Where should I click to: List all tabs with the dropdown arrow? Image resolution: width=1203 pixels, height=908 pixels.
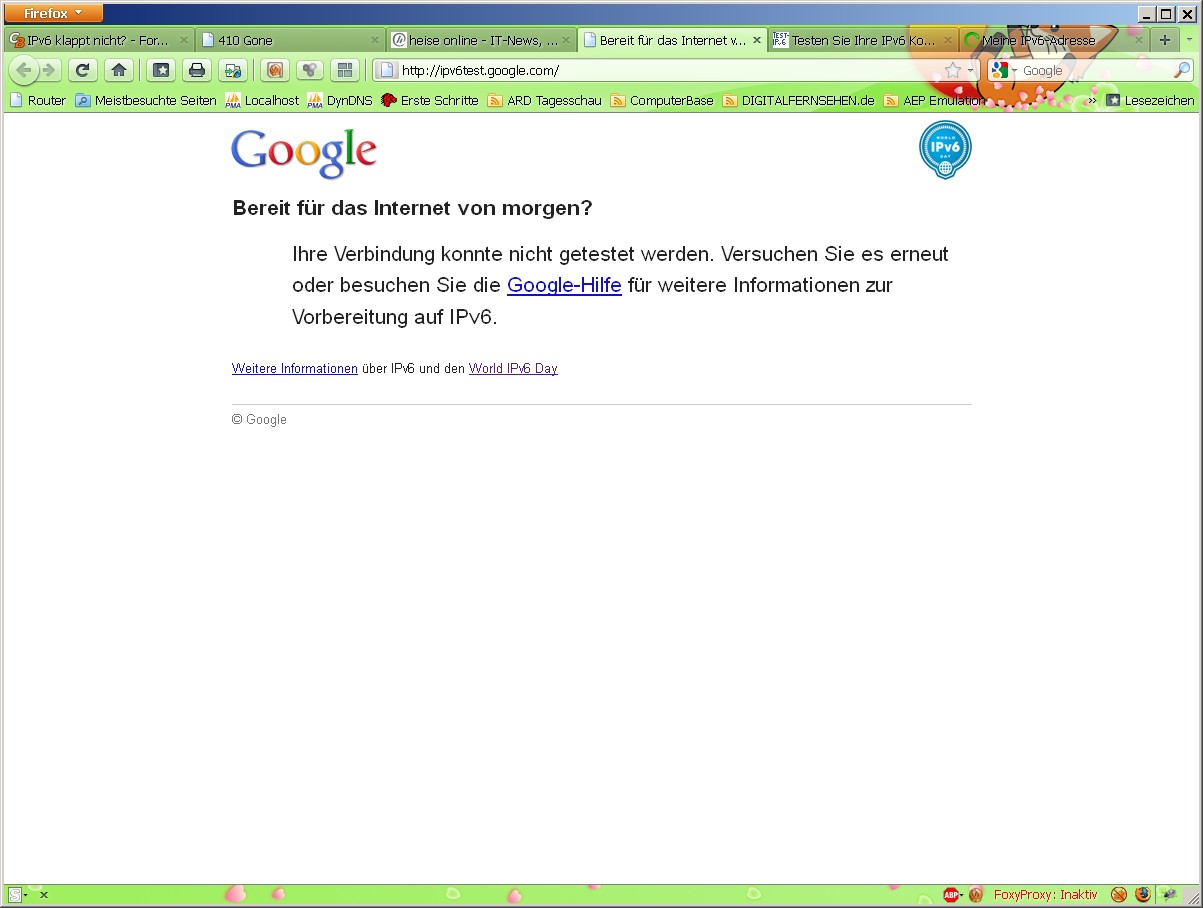[x=1190, y=40]
